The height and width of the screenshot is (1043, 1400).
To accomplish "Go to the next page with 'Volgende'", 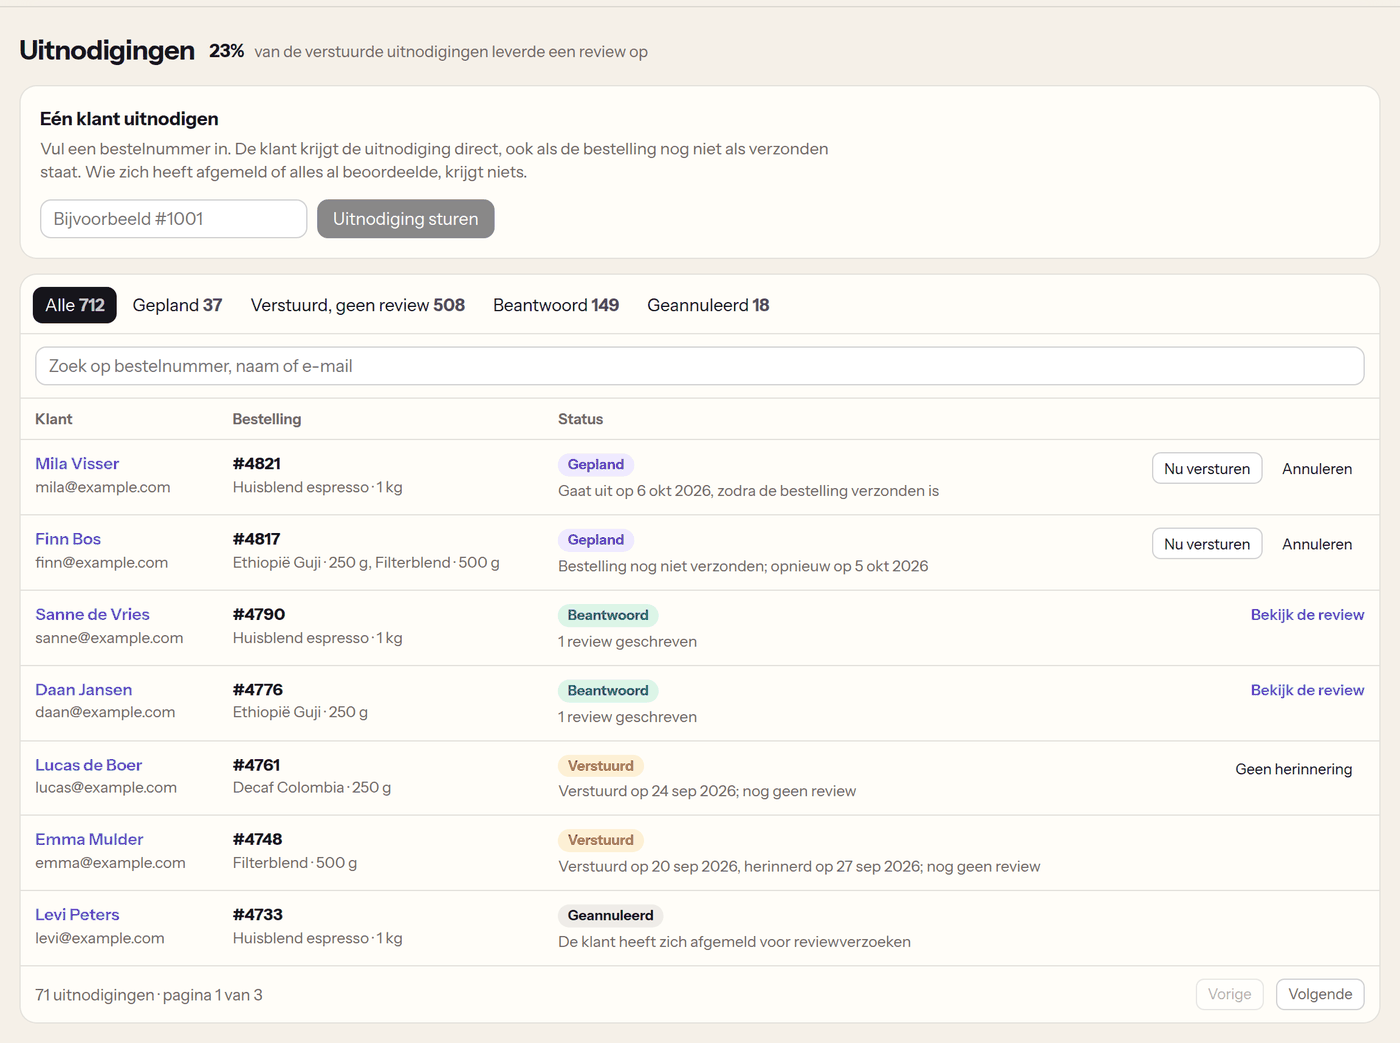I will (1320, 994).
